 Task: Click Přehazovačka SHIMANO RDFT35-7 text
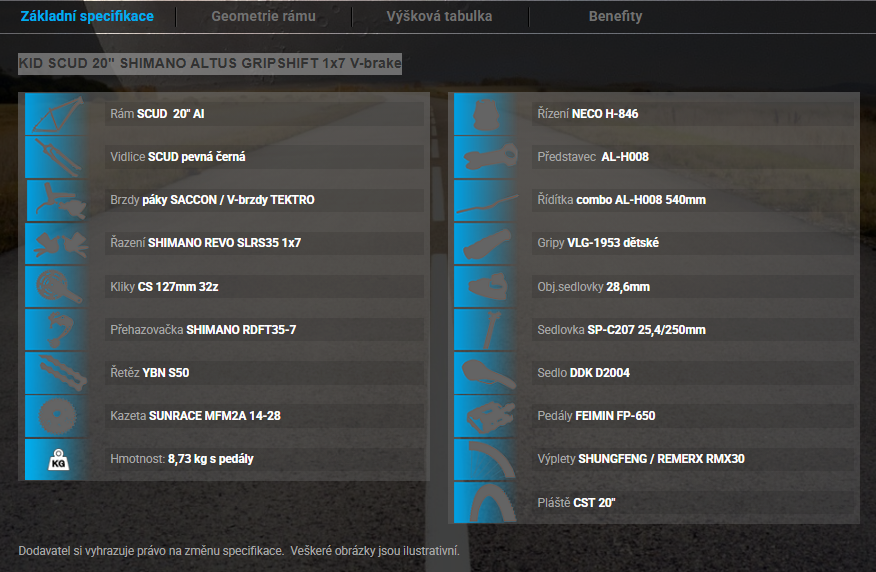[203, 330]
